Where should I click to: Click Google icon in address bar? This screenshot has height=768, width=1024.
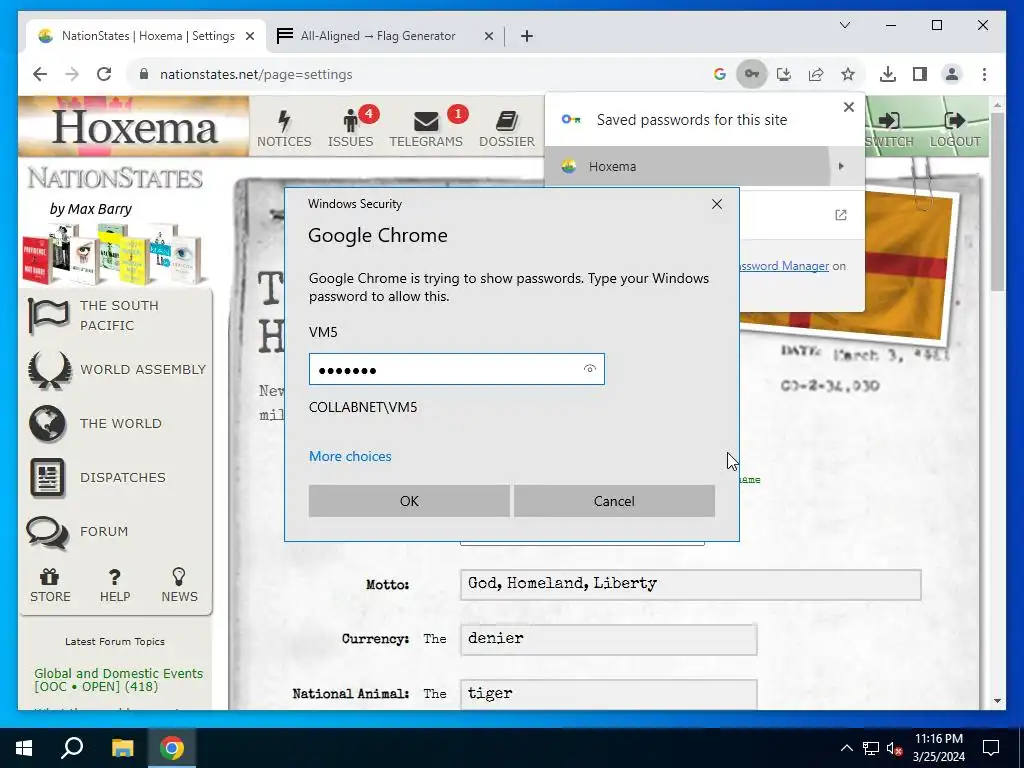720,74
